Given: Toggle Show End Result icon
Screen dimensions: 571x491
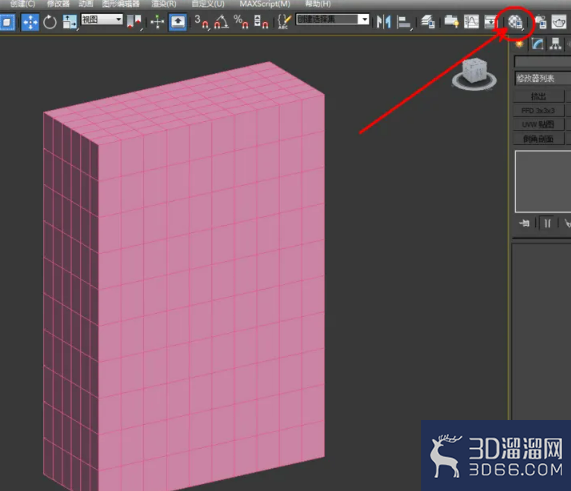Looking at the screenshot, I should click(547, 223).
